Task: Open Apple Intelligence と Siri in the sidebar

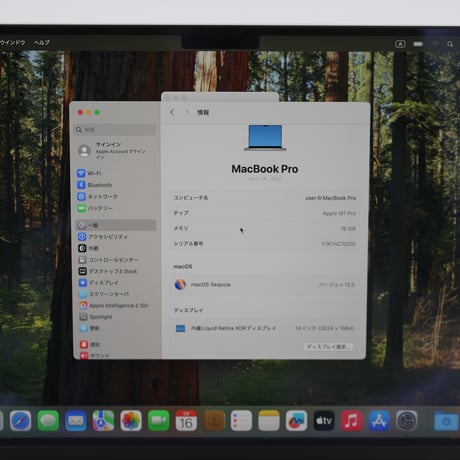Action: tap(115, 305)
